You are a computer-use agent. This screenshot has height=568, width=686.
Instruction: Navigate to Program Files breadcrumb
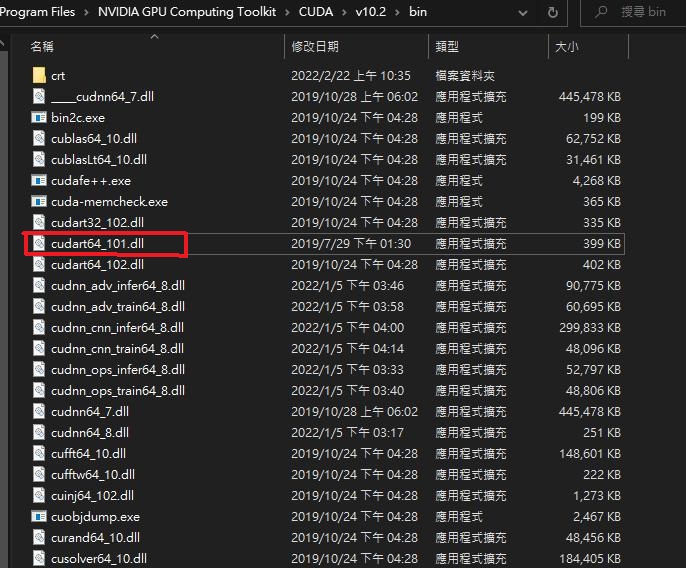(x=38, y=12)
